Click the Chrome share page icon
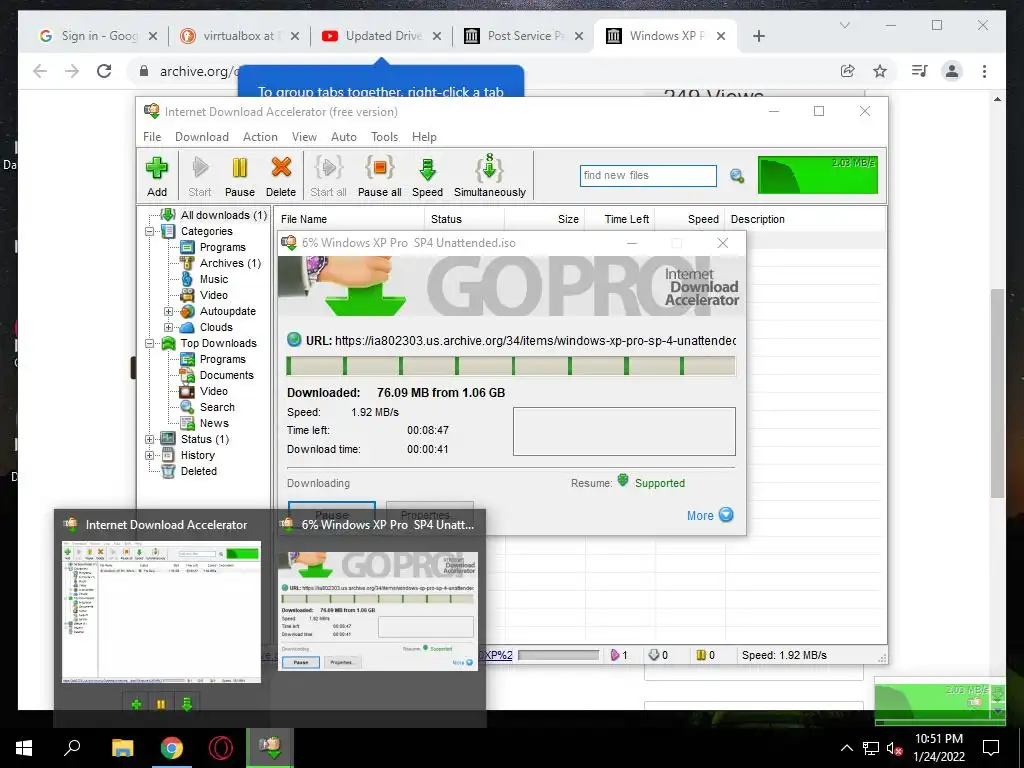This screenshot has width=1024, height=768. pyautogui.click(x=848, y=71)
